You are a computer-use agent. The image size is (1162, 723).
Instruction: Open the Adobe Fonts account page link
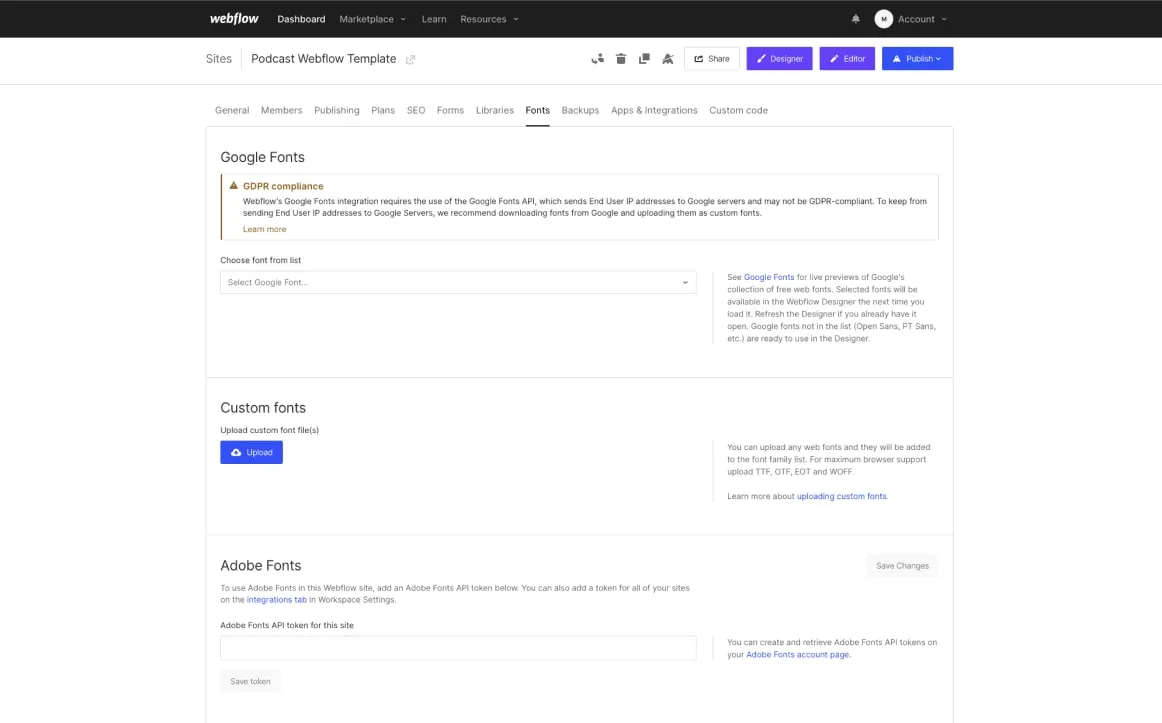tap(797, 655)
